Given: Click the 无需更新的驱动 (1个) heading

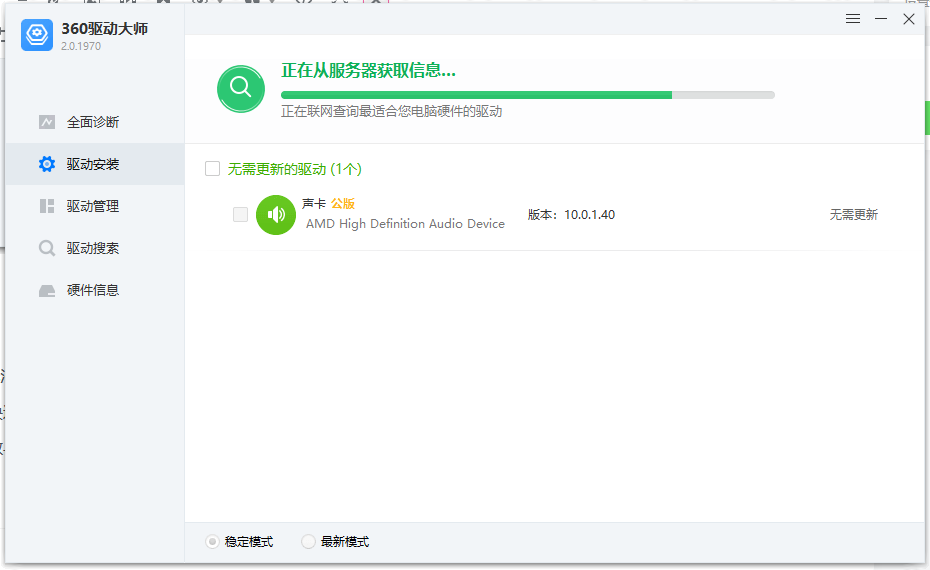Looking at the screenshot, I should [295, 169].
